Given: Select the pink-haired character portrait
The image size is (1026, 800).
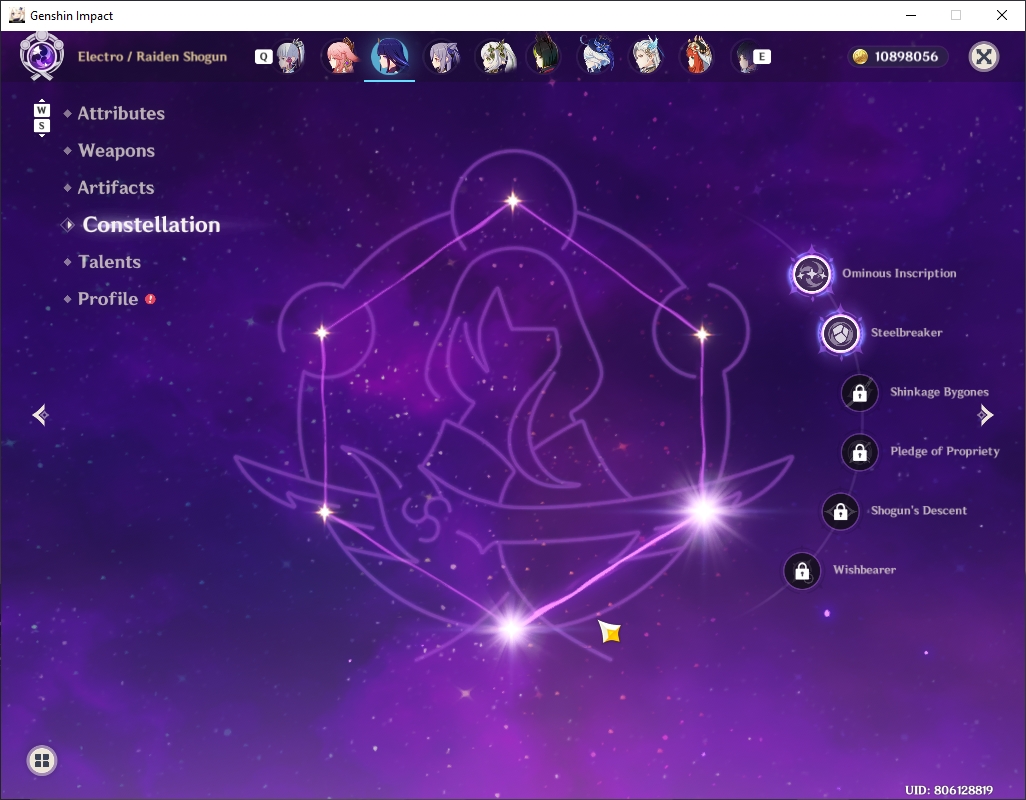Looking at the screenshot, I should point(340,56).
